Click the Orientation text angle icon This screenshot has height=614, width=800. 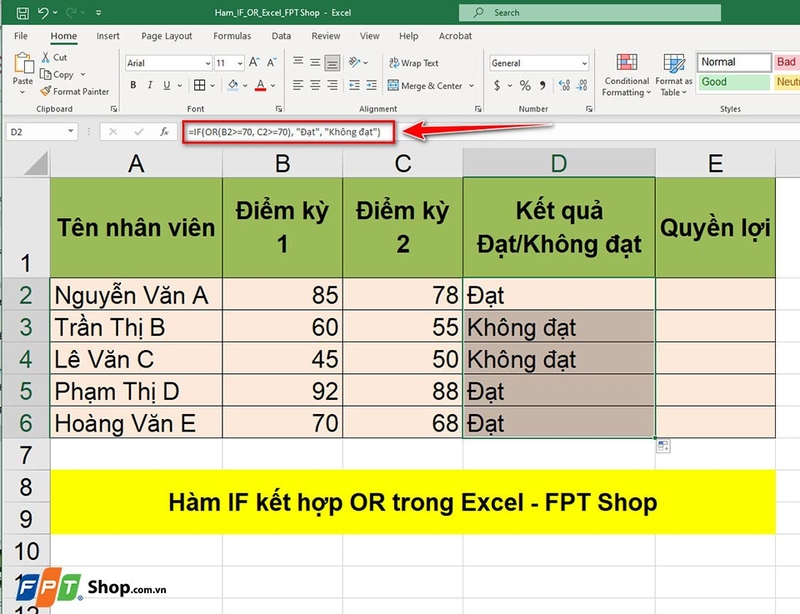[x=355, y=62]
